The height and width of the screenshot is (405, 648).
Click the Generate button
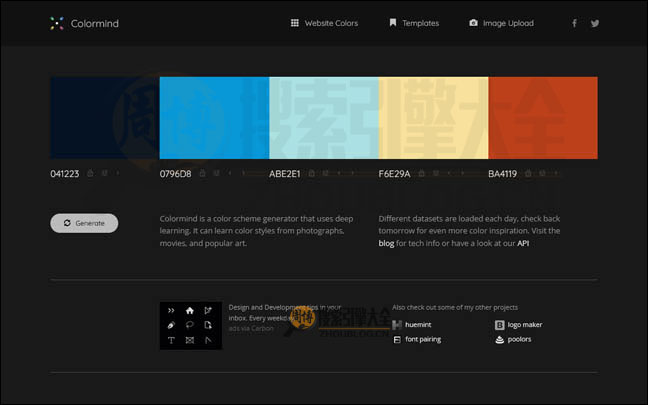pyautogui.click(x=84, y=223)
